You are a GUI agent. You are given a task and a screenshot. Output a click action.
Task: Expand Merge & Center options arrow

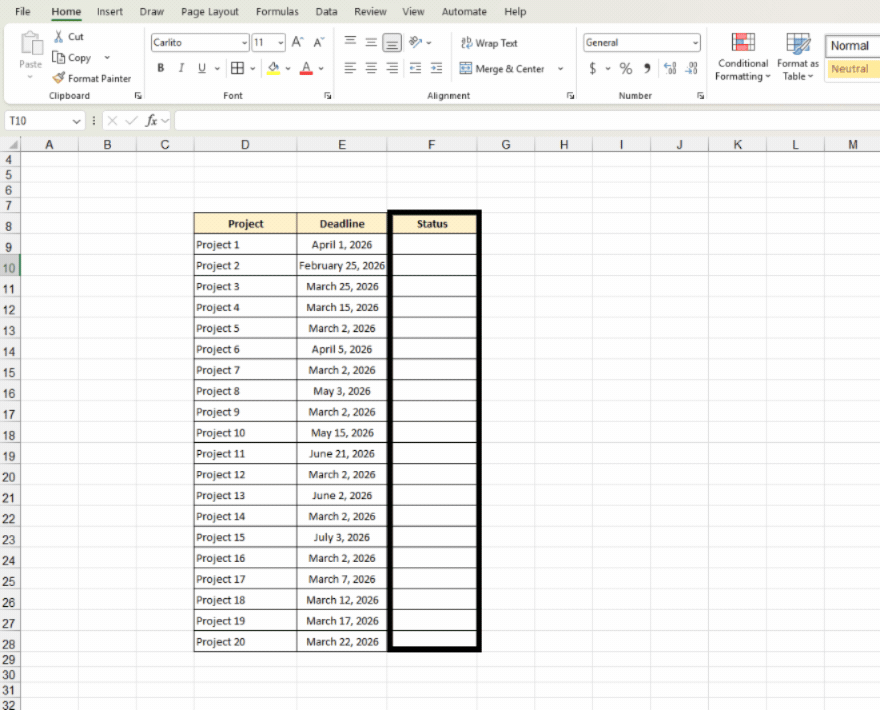[x=560, y=68]
